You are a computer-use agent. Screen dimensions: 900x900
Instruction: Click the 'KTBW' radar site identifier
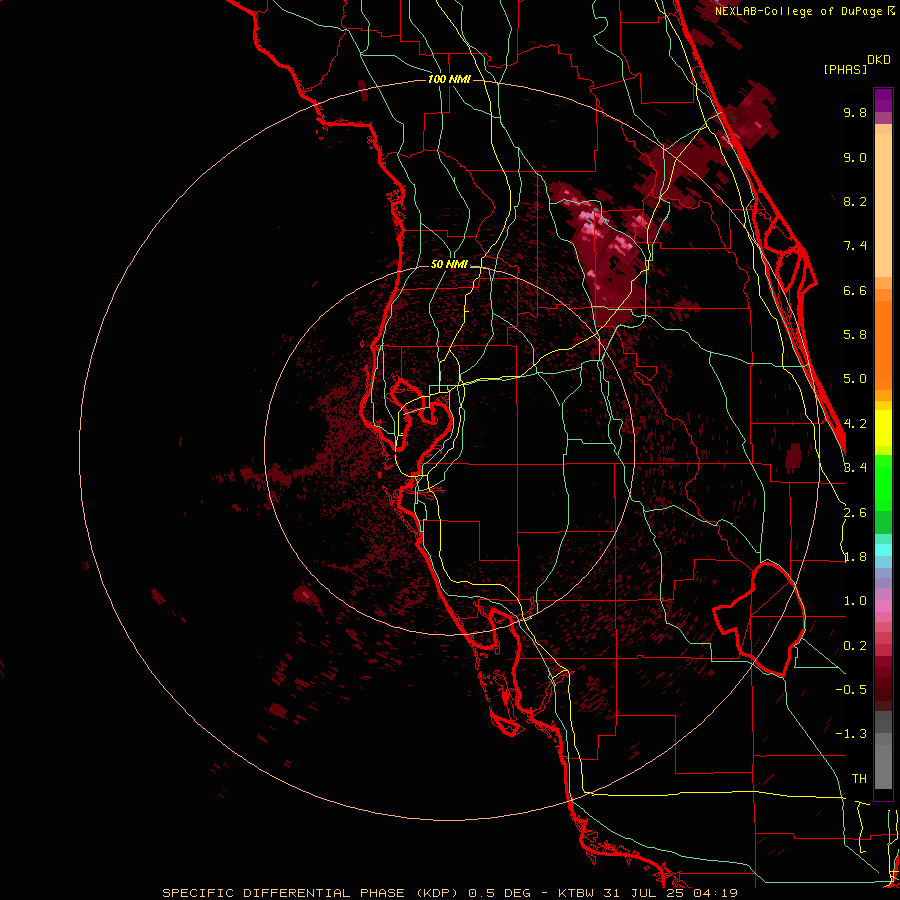click(574, 893)
